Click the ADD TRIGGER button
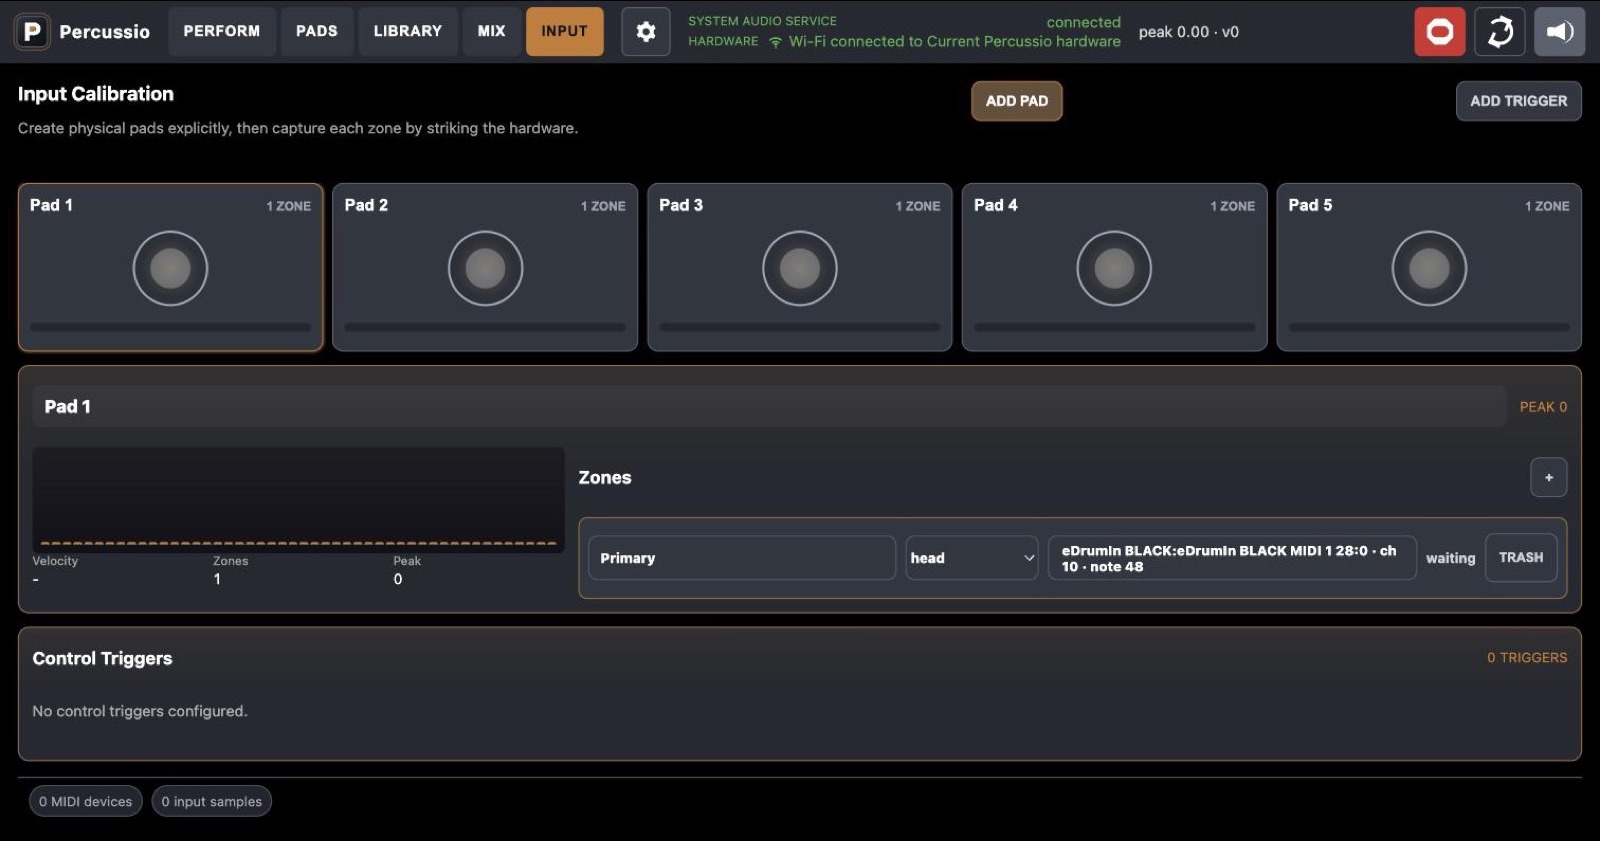The height and width of the screenshot is (841, 1600). (1519, 101)
